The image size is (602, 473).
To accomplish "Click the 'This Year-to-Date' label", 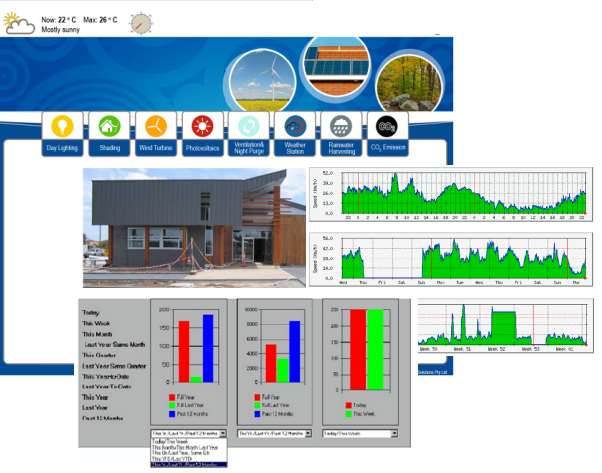I will coord(106,377).
